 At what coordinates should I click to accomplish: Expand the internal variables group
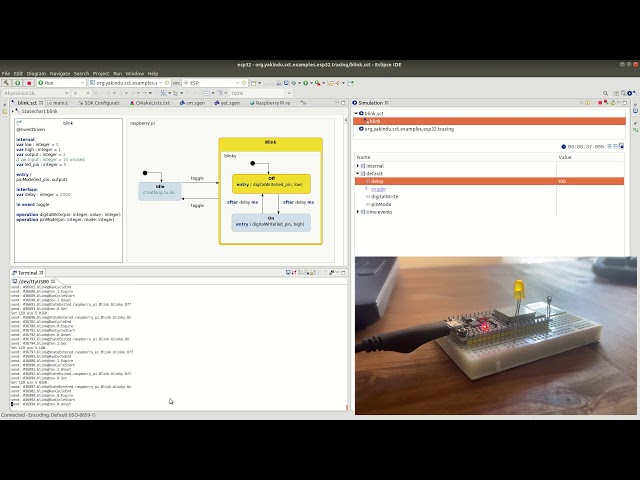pyautogui.click(x=358, y=166)
